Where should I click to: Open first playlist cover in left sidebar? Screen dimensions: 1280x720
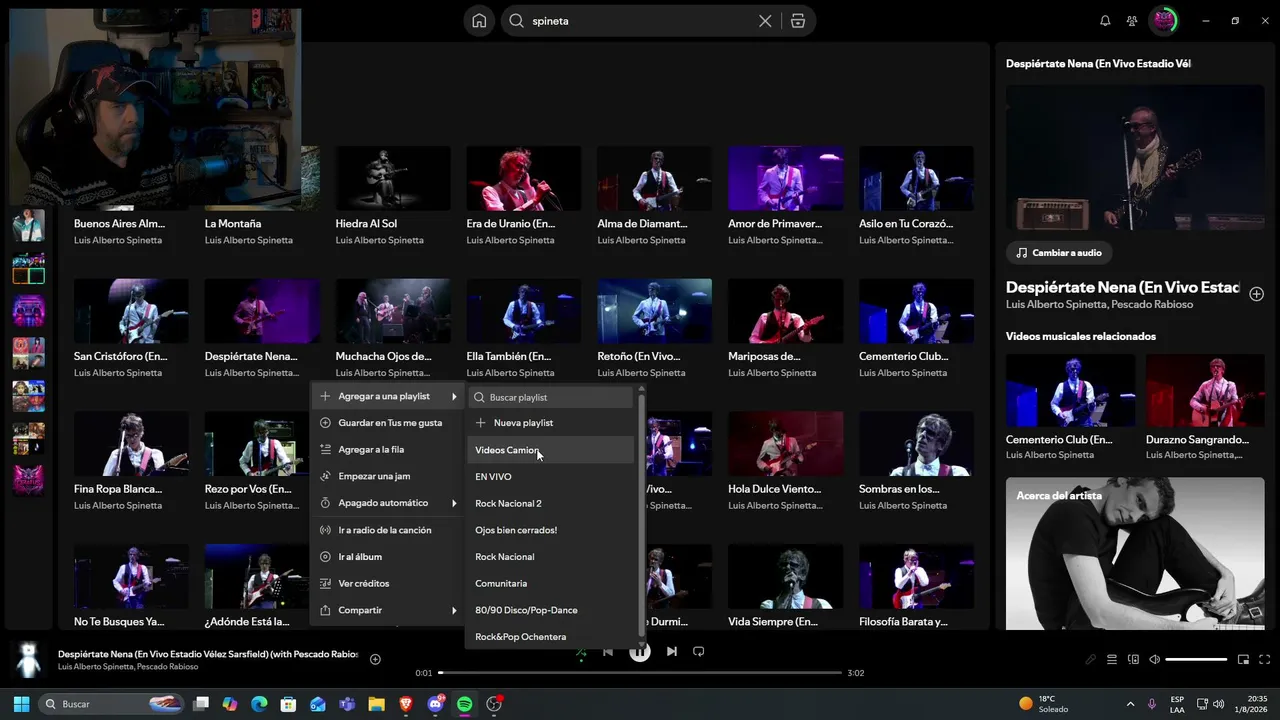pos(28,225)
